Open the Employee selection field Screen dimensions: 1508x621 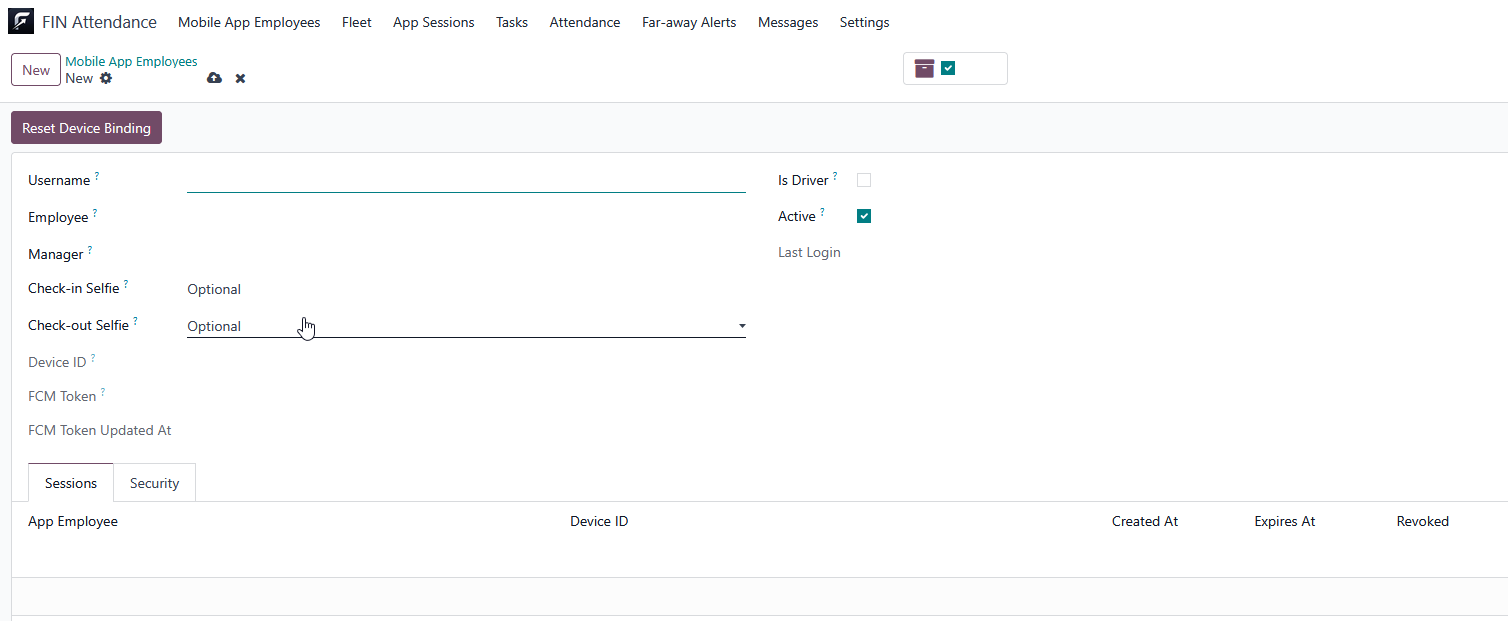[x=465, y=217]
